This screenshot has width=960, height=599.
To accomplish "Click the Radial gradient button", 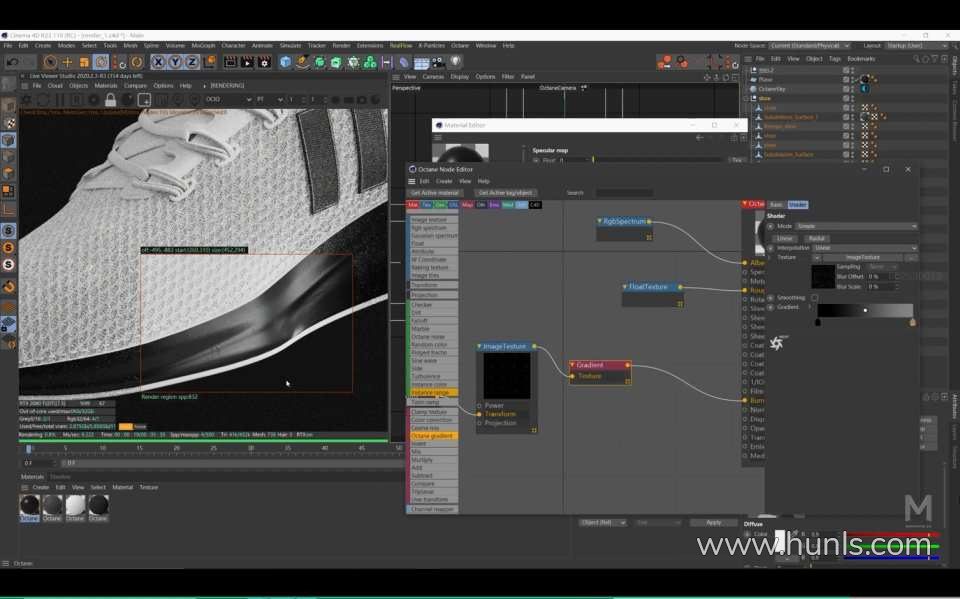I will pyautogui.click(x=817, y=238).
